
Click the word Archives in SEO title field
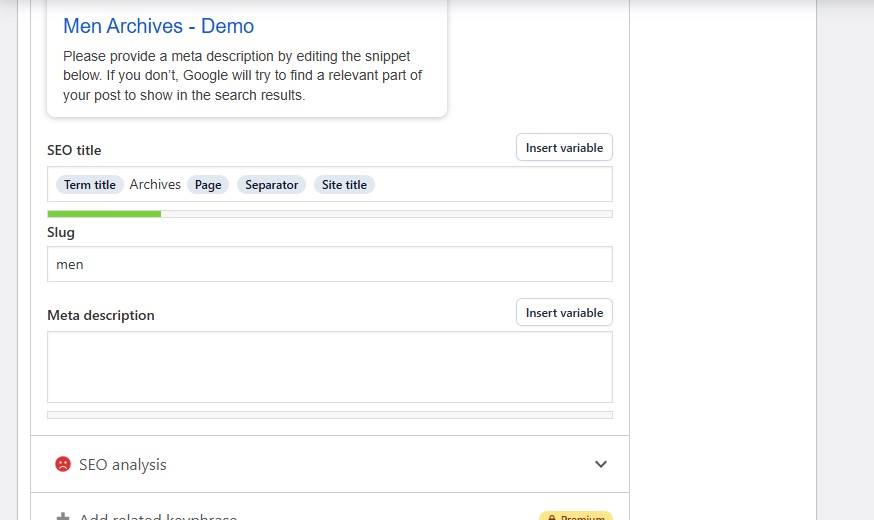coord(155,184)
